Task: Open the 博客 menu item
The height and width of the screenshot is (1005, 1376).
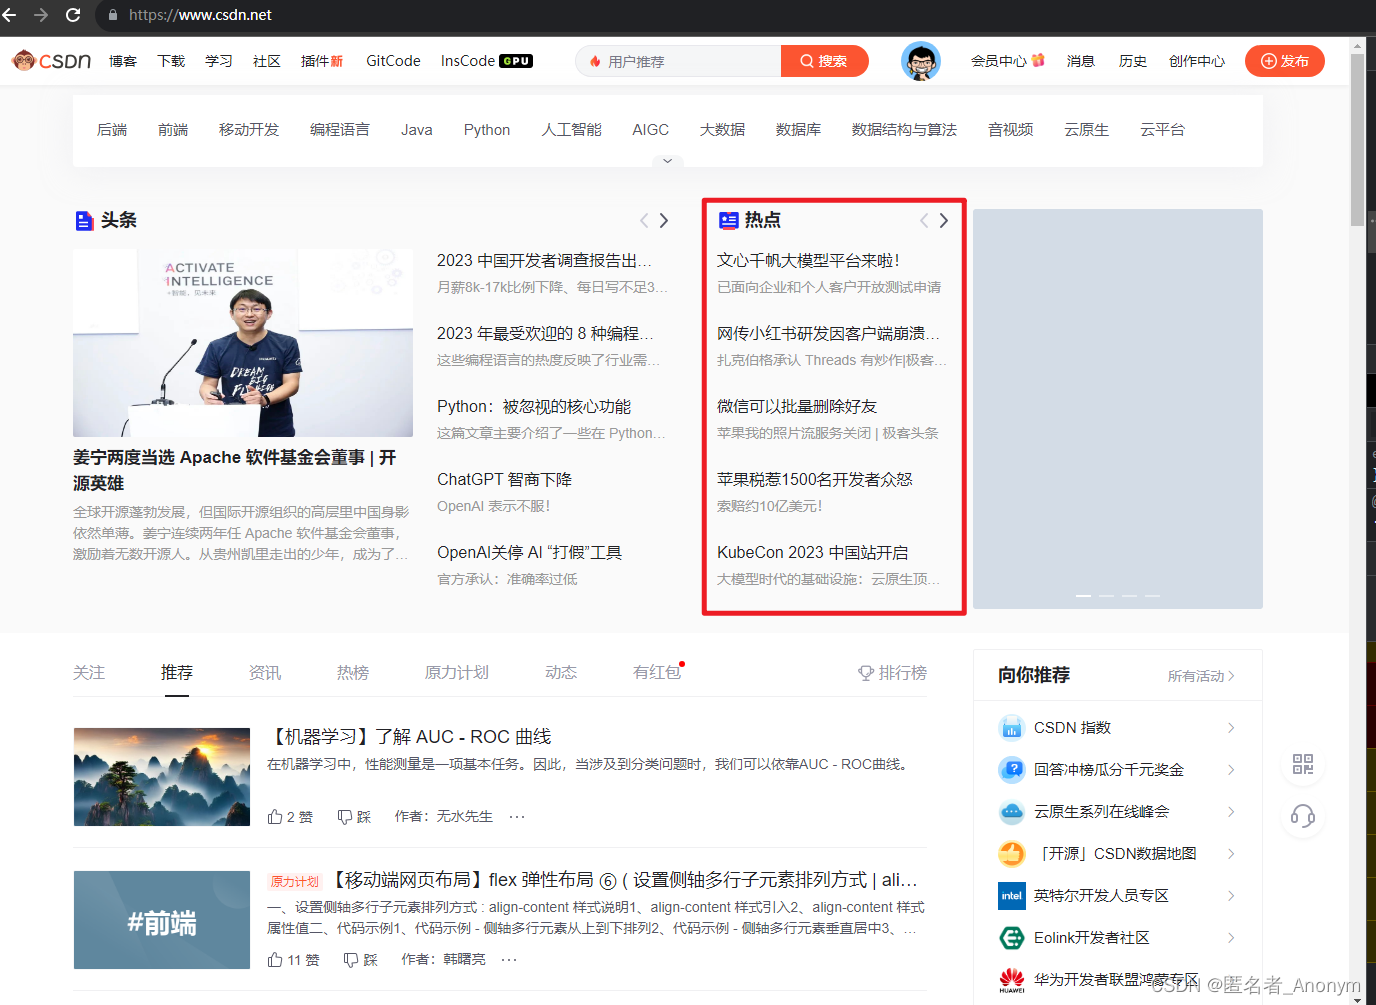Action: [x=123, y=61]
